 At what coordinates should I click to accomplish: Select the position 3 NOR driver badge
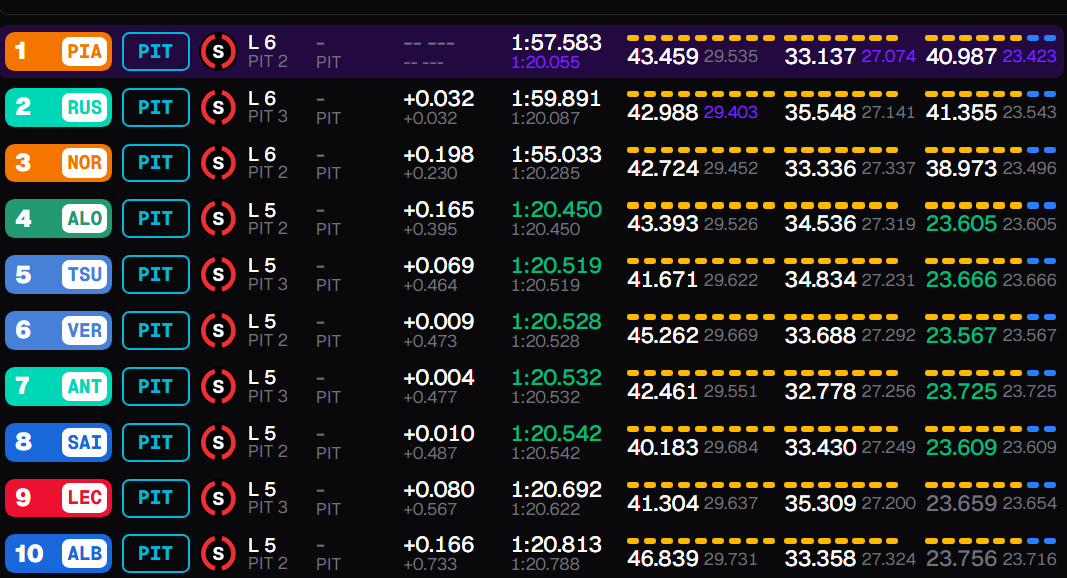click(x=59, y=163)
